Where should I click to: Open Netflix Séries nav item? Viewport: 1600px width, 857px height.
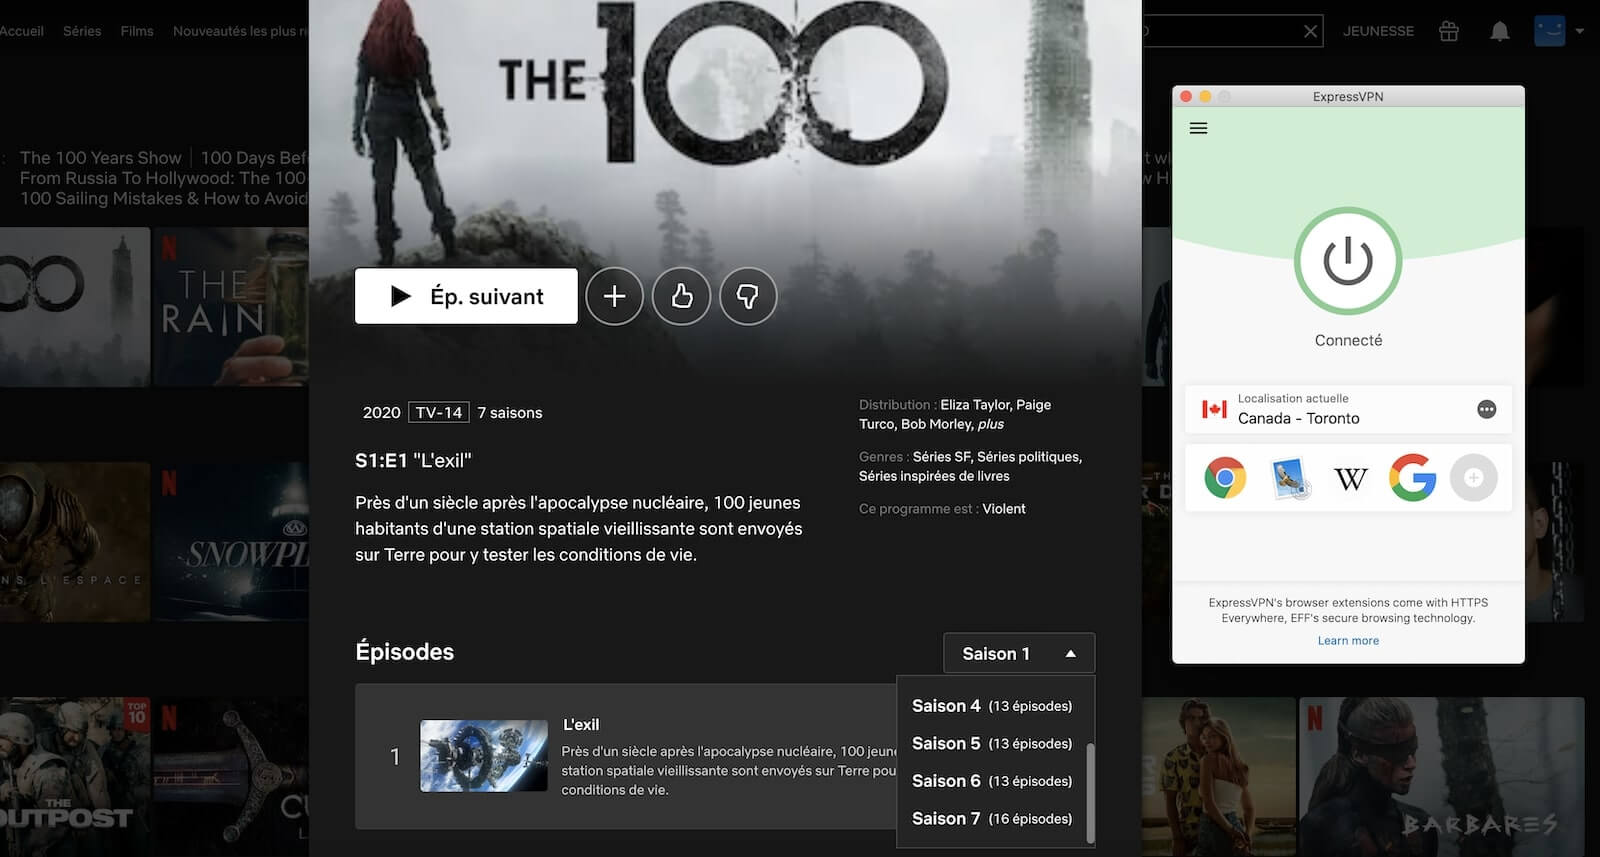[x=82, y=31]
